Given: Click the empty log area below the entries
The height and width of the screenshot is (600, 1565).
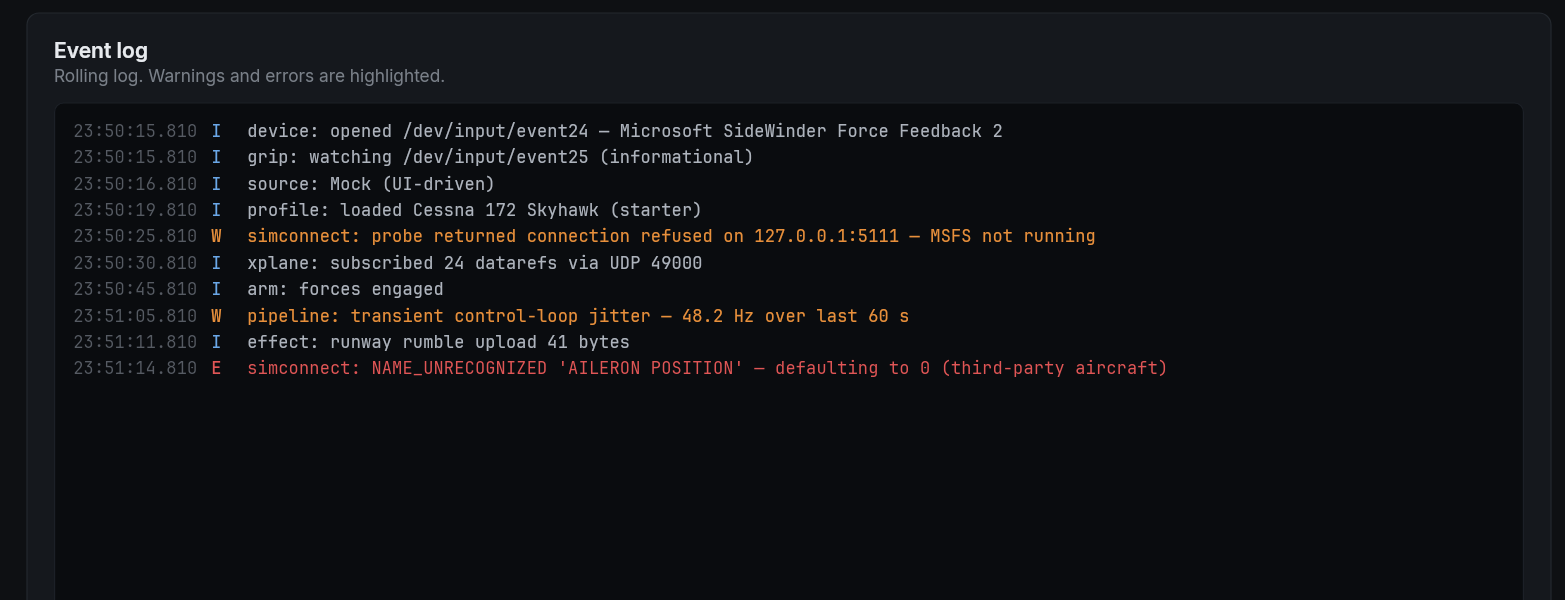Looking at the screenshot, I should point(788,490).
